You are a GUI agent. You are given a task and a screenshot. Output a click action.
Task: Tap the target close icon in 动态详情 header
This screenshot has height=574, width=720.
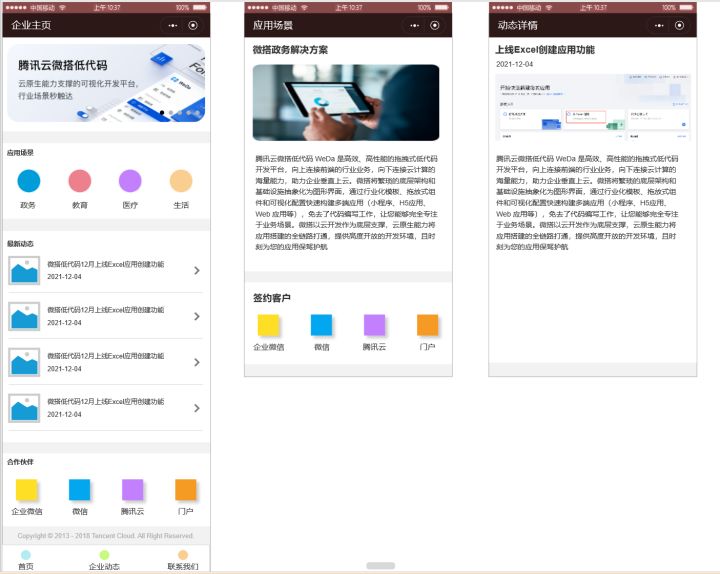[680, 25]
